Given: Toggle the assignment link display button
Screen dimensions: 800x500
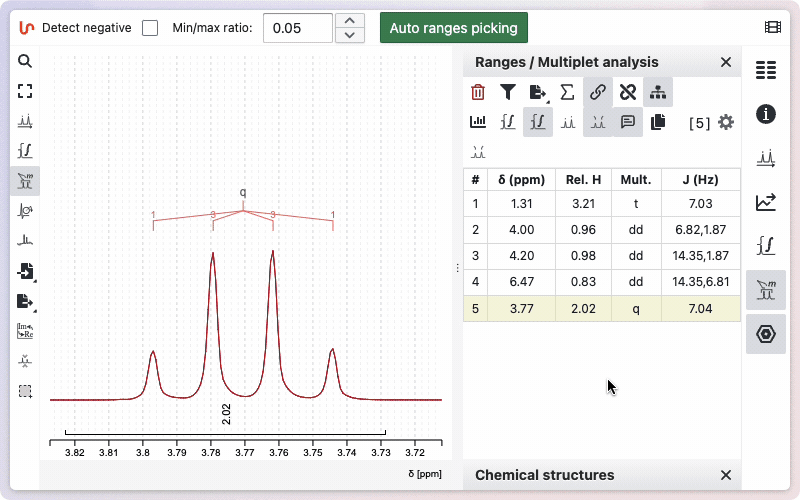Looking at the screenshot, I should click(x=597, y=93).
